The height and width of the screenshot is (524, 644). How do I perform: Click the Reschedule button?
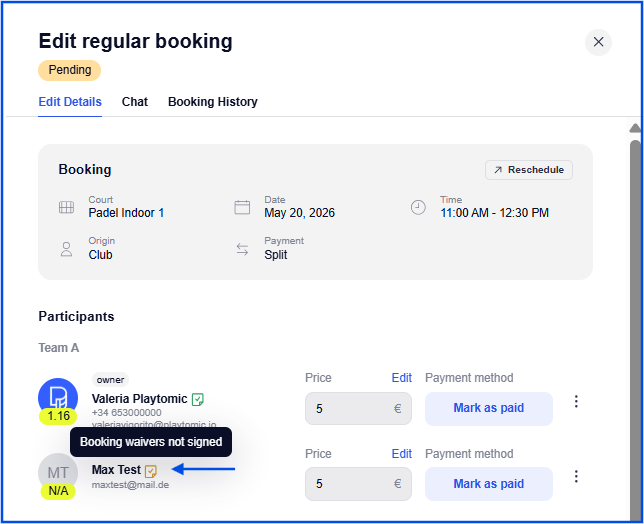tap(529, 170)
